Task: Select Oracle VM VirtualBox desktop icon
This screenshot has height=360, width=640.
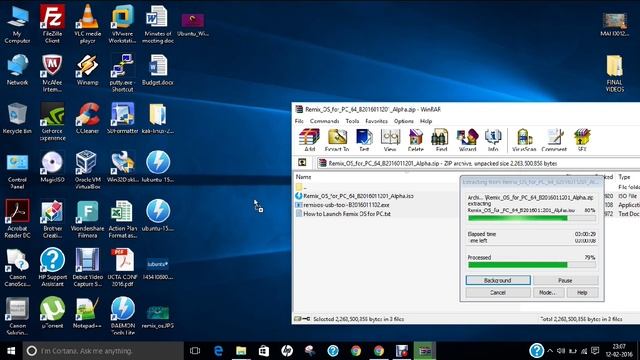Action: point(87,170)
